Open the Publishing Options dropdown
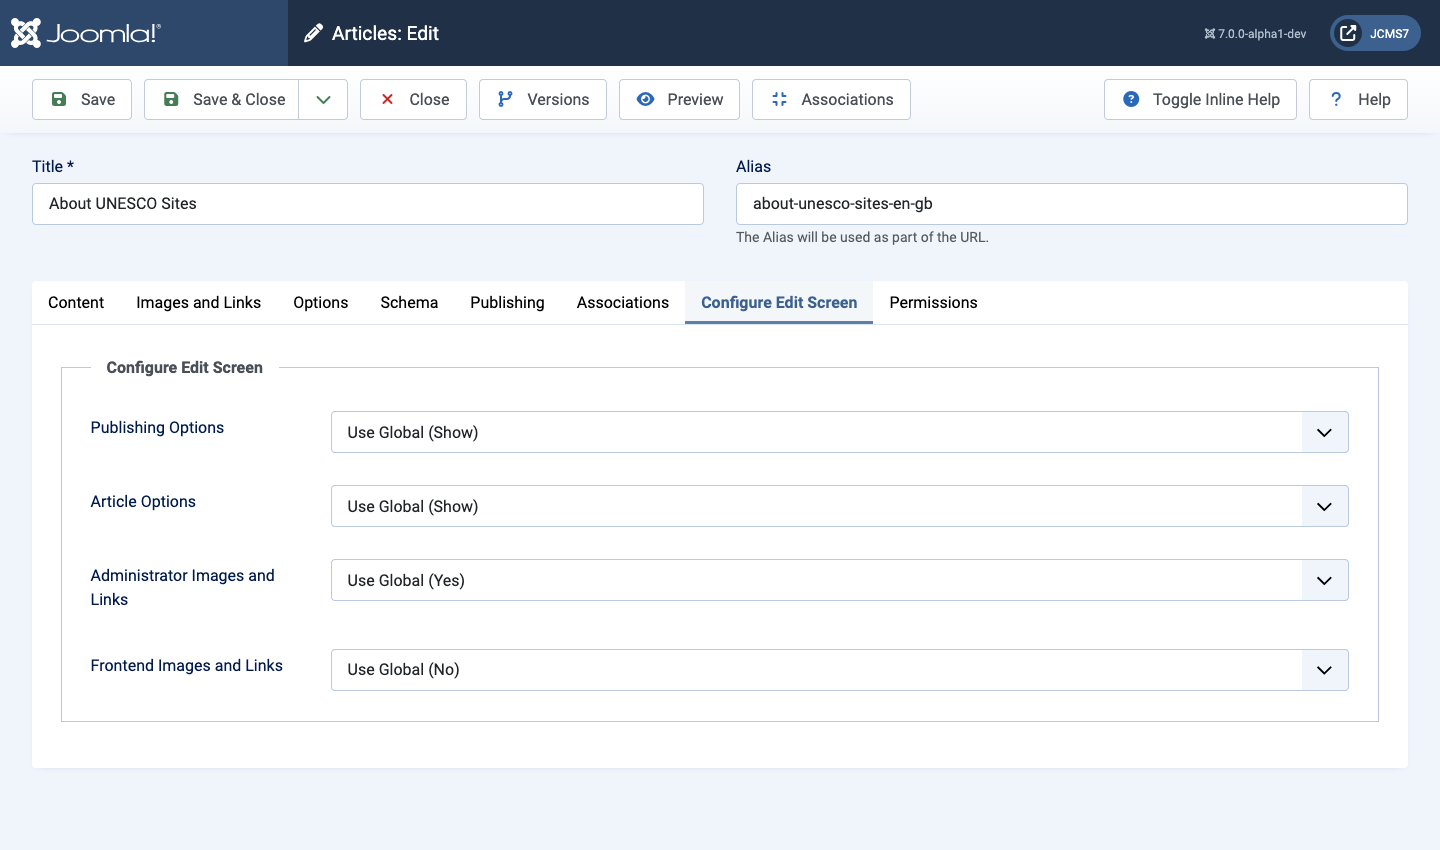Screen dimensions: 1440x850 coord(840,432)
